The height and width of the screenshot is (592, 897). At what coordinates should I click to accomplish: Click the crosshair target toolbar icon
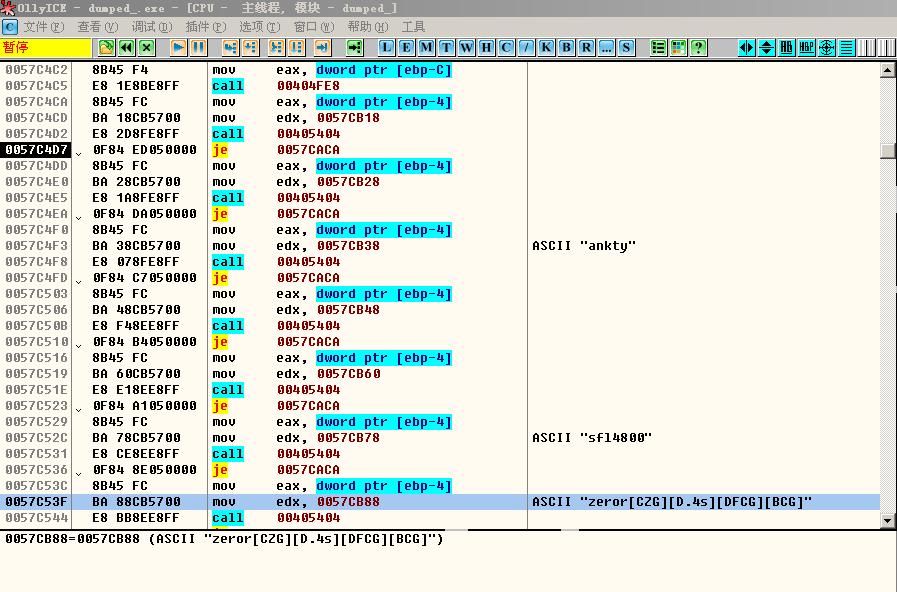827,47
